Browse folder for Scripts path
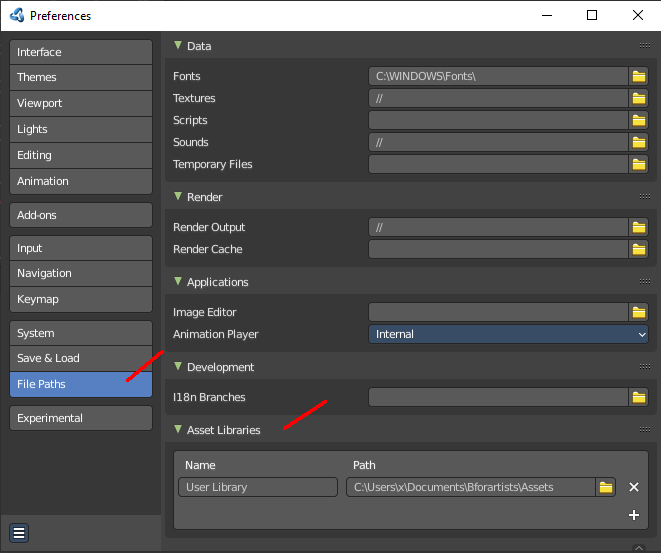The image size is (661, 553). [638, 120]
